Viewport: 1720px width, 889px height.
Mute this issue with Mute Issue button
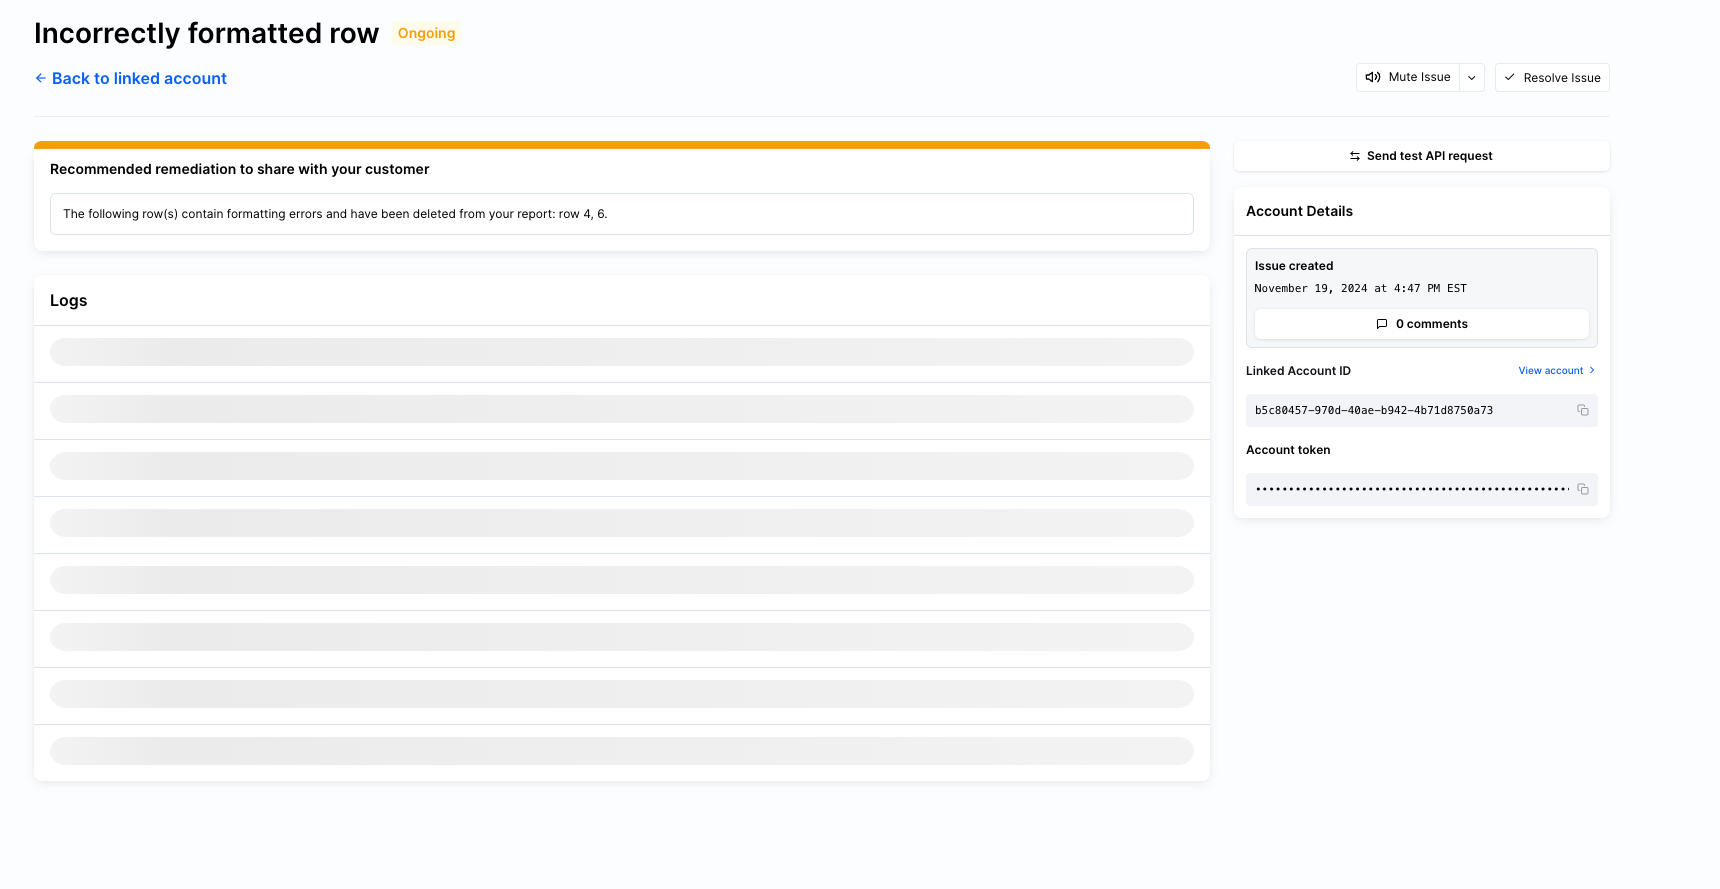1408,77
